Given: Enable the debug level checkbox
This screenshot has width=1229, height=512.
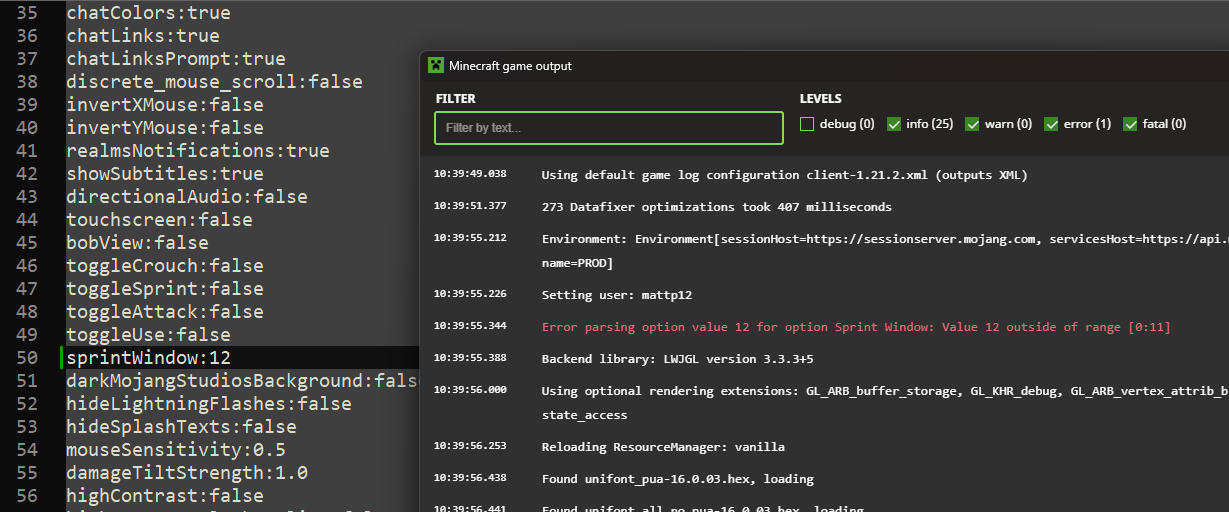Looking at the screenshot, I should tap(807, 124).
